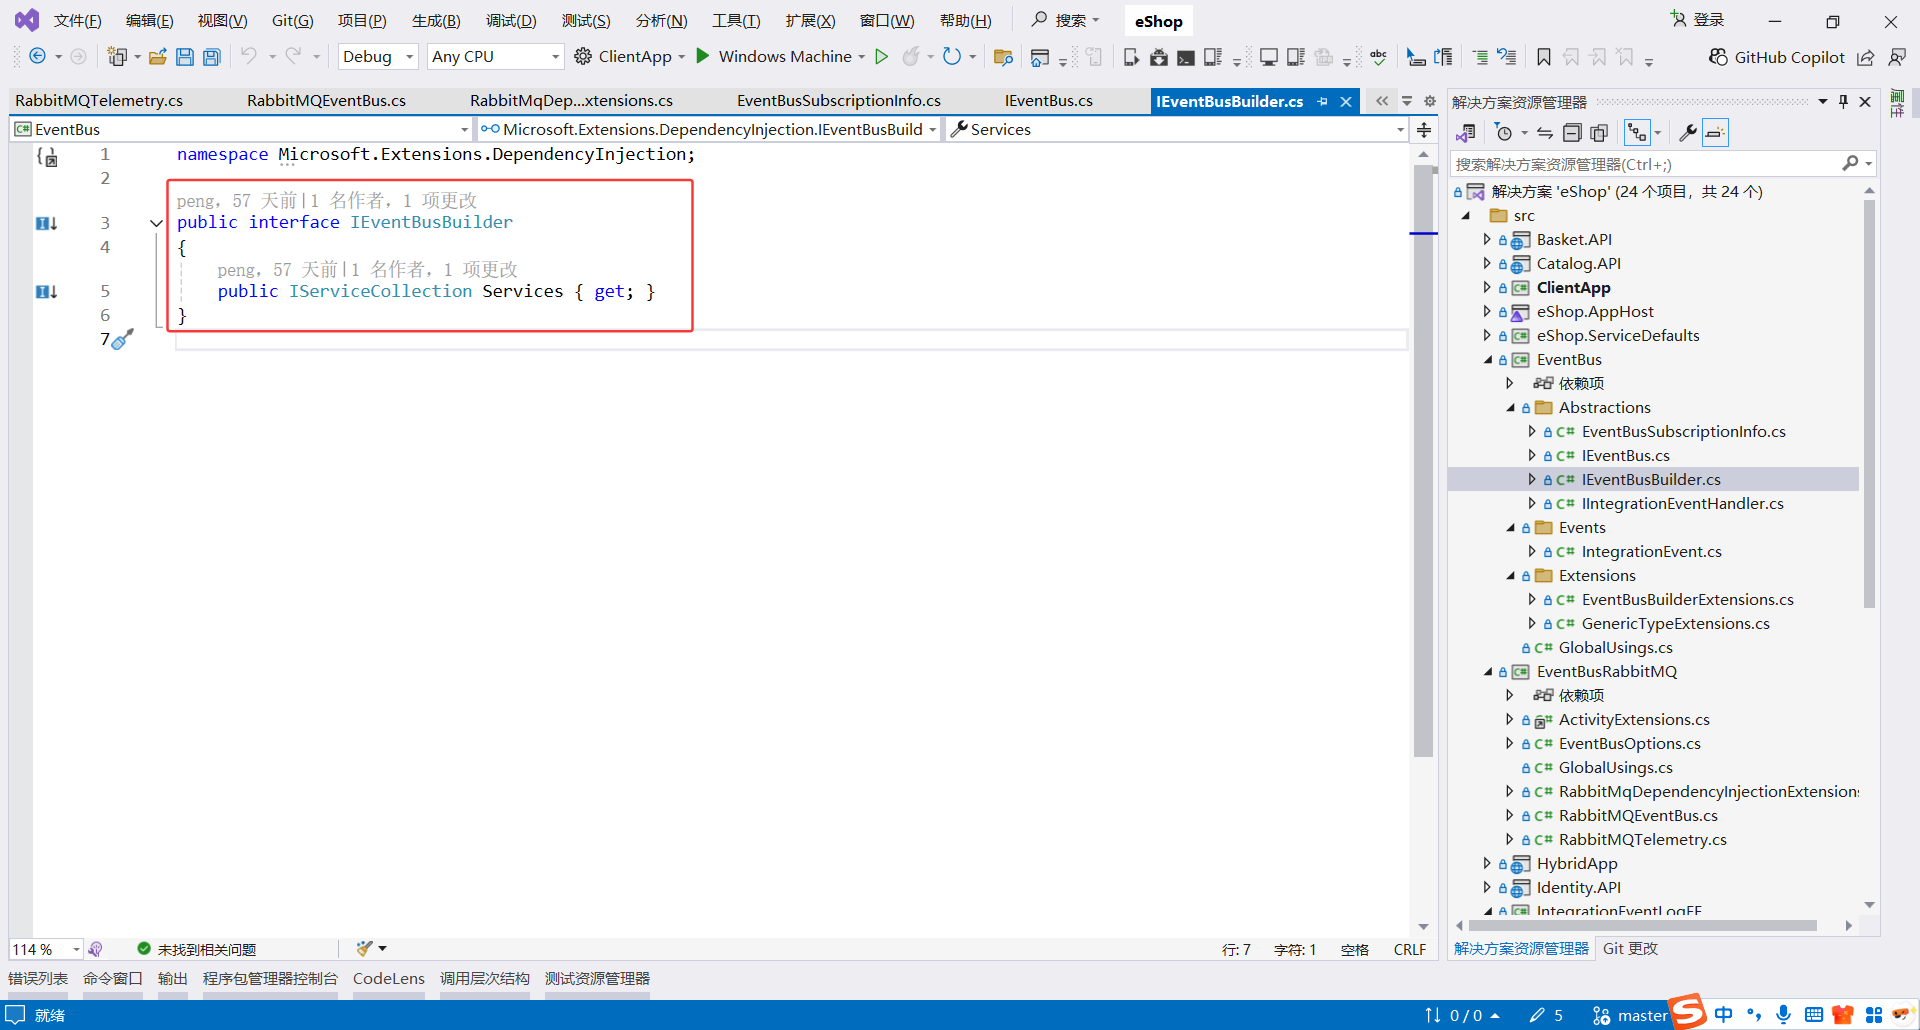Switch Solution Explorer between solution and folder view
1920x1030 pixels.
click(x=1466, y=133)
